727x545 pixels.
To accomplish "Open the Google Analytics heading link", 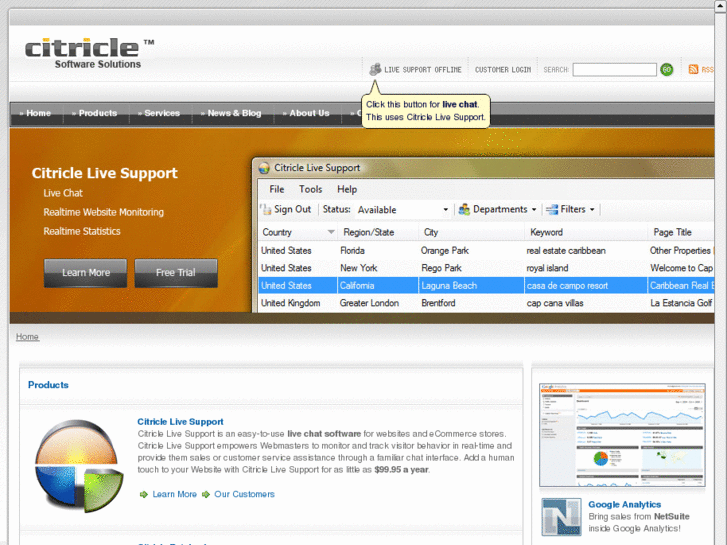I will point(625,505).
